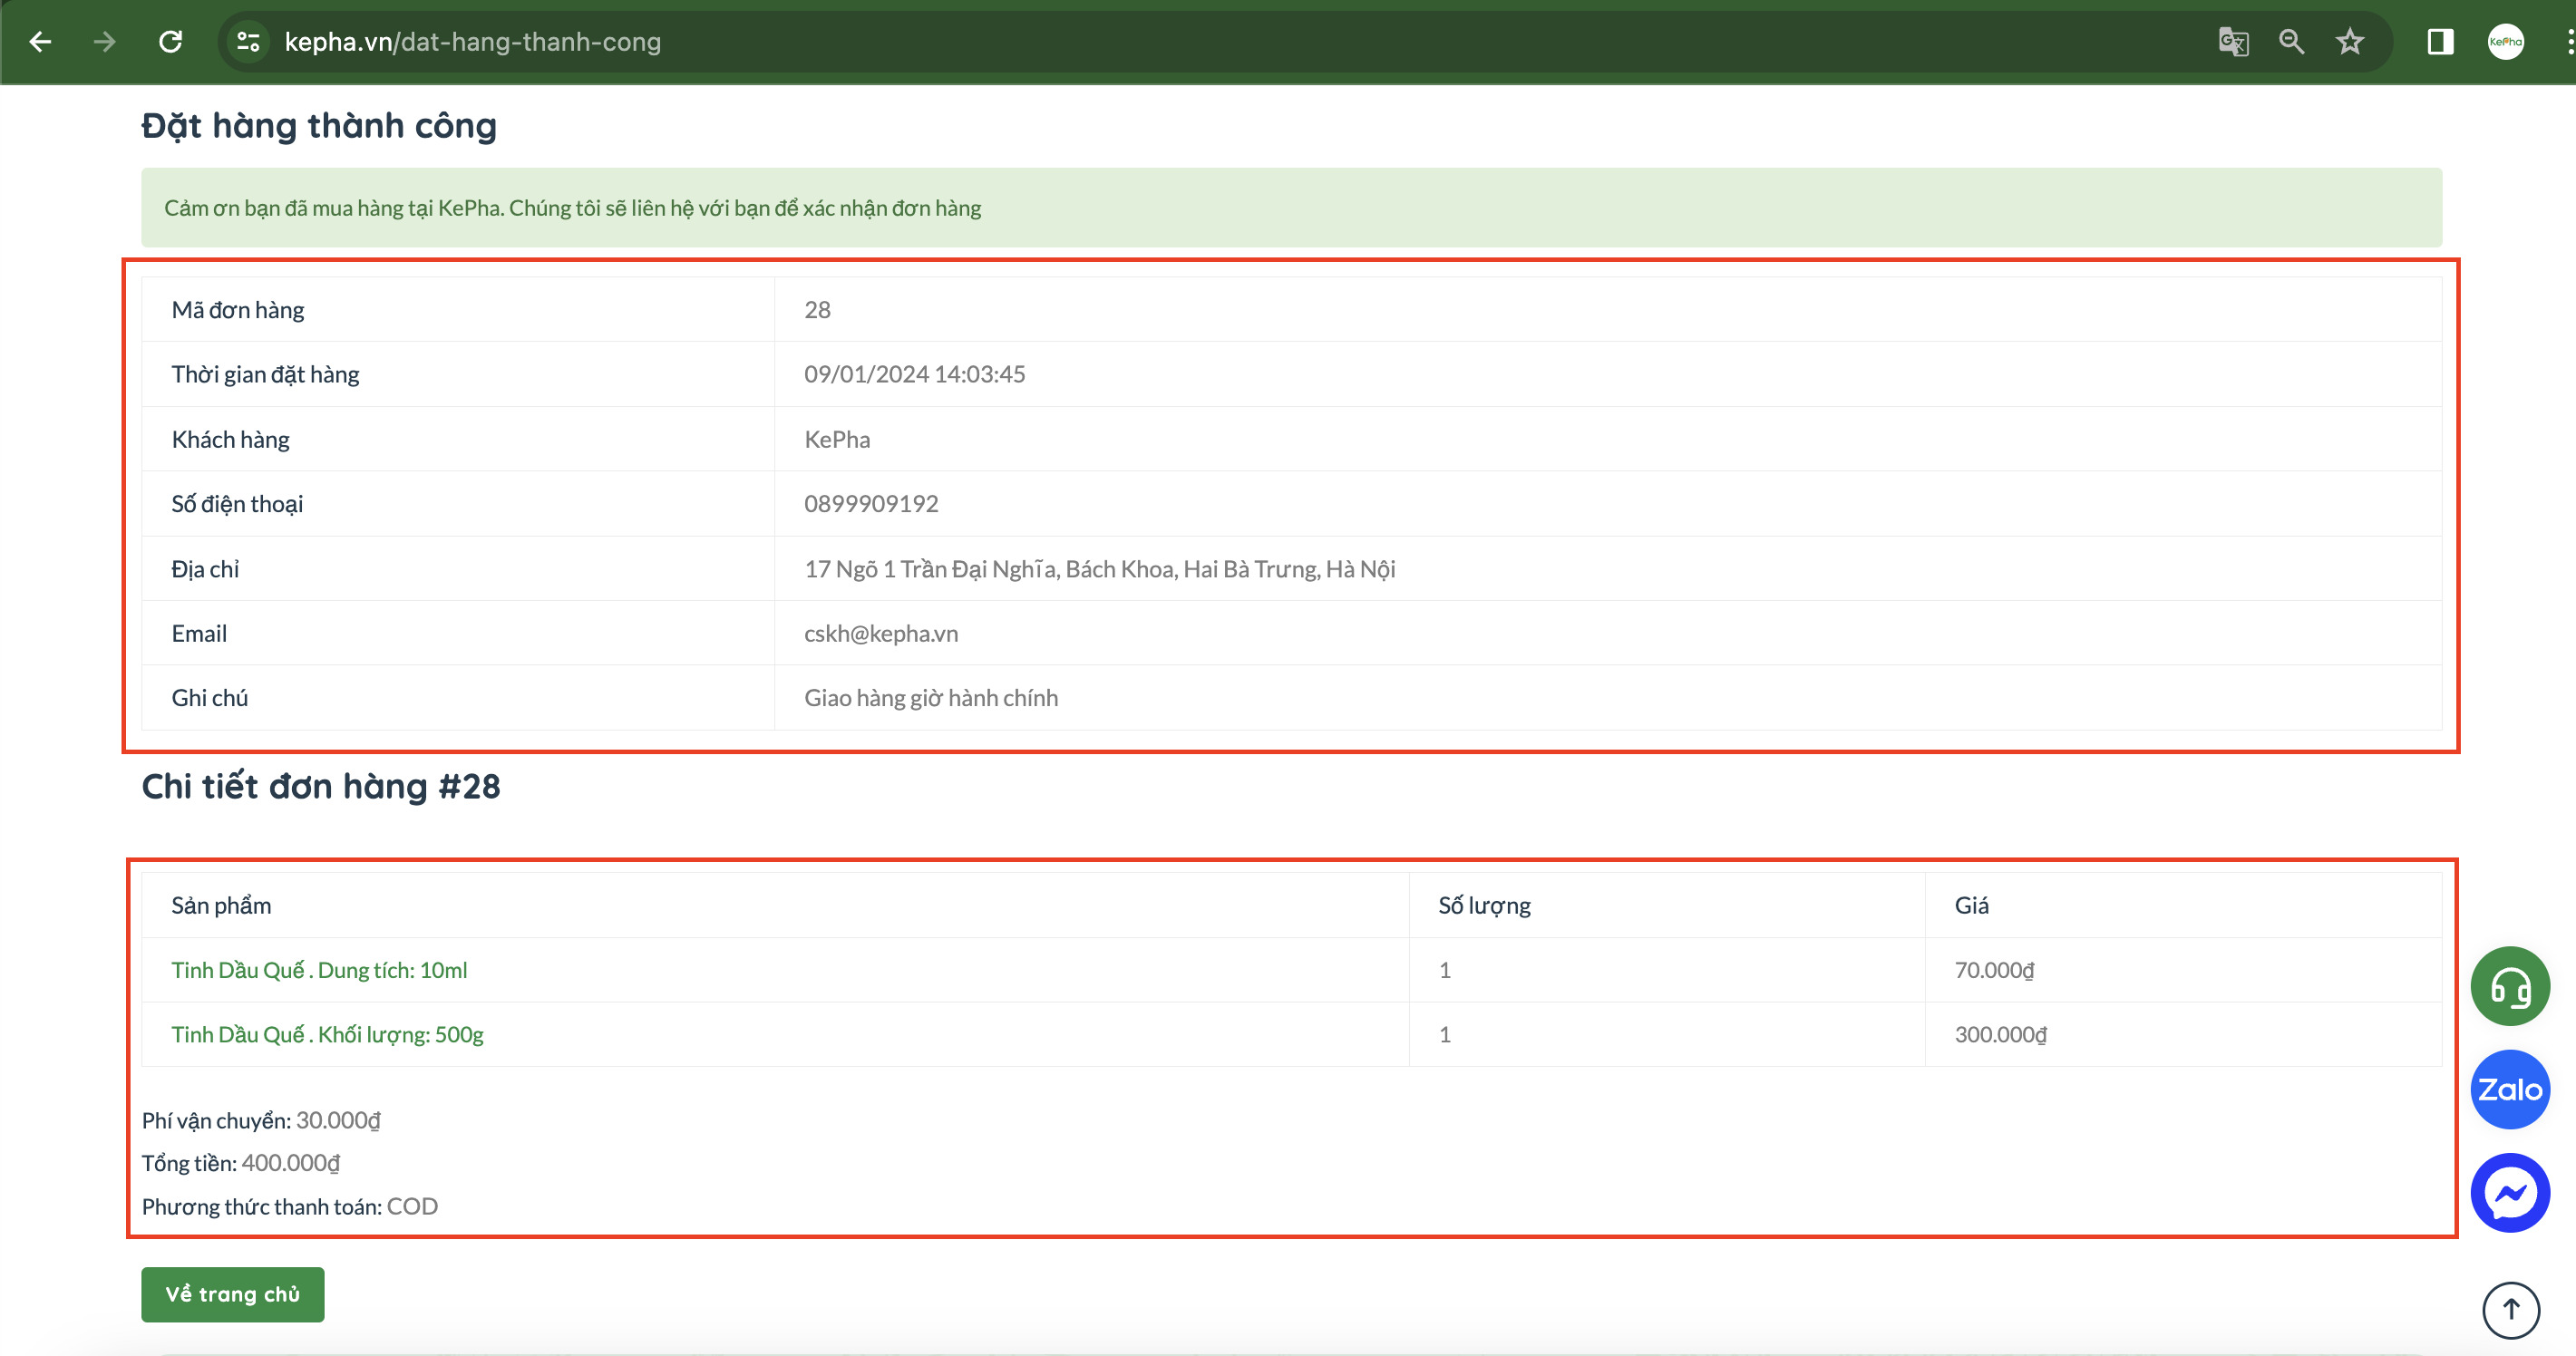Screen dimensions: 2576x1356
Task: Click the customer name value 'KePha'
Action: coord(837,439)
